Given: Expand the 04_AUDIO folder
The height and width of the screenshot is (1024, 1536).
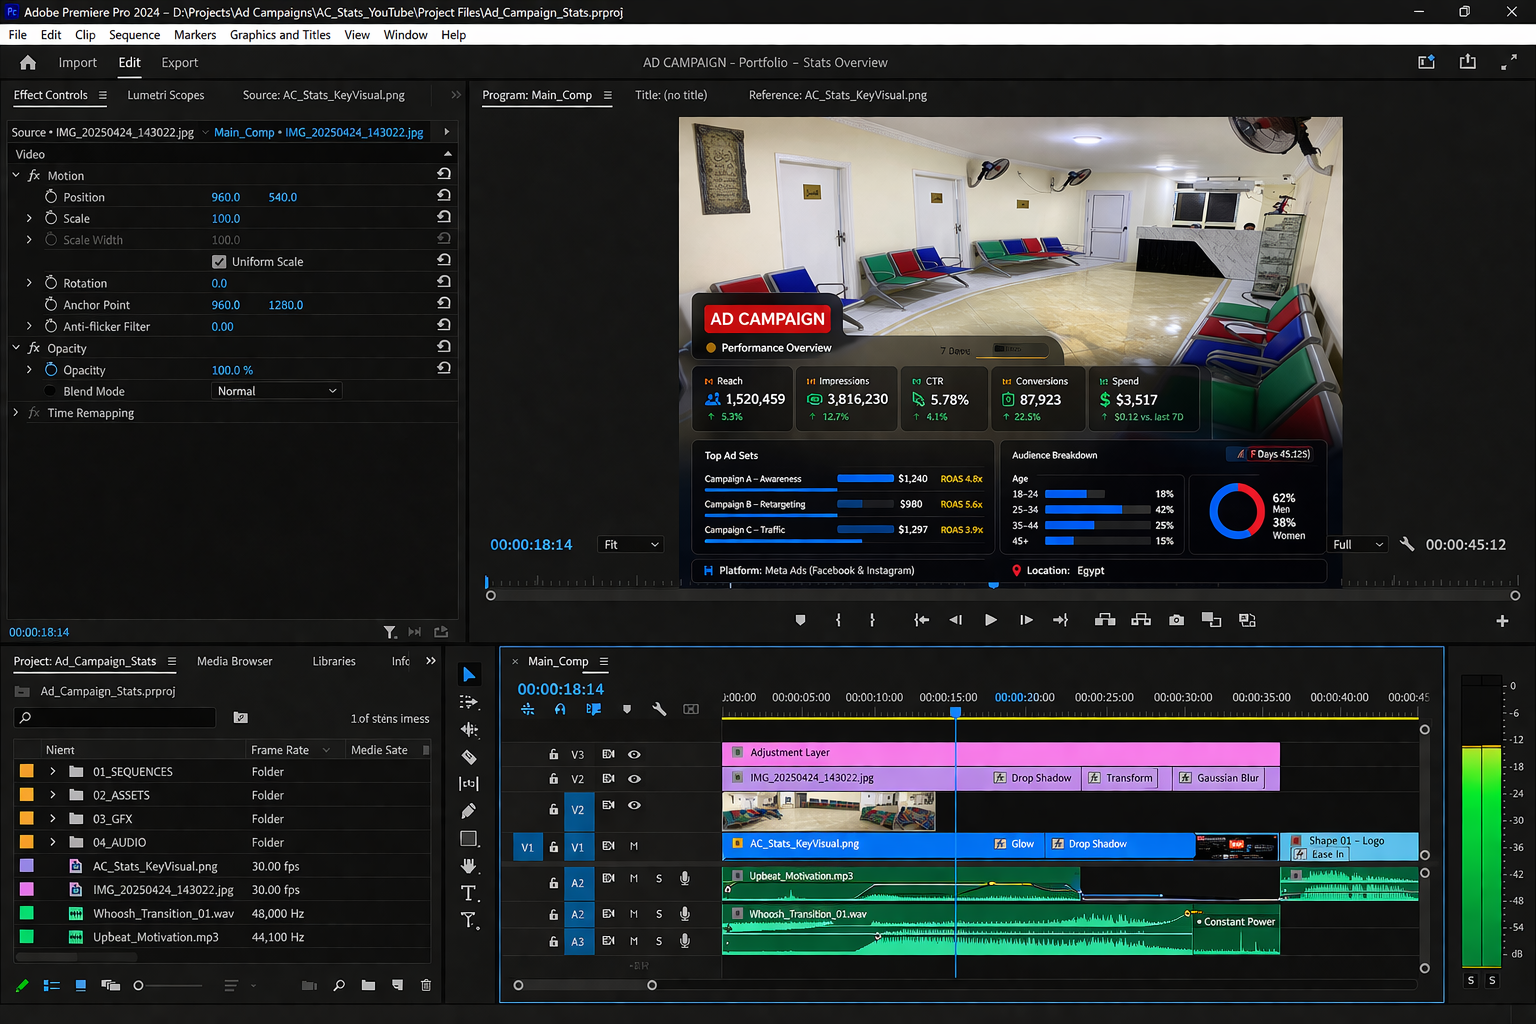Looking at the screenshot, I should [53, 842].
